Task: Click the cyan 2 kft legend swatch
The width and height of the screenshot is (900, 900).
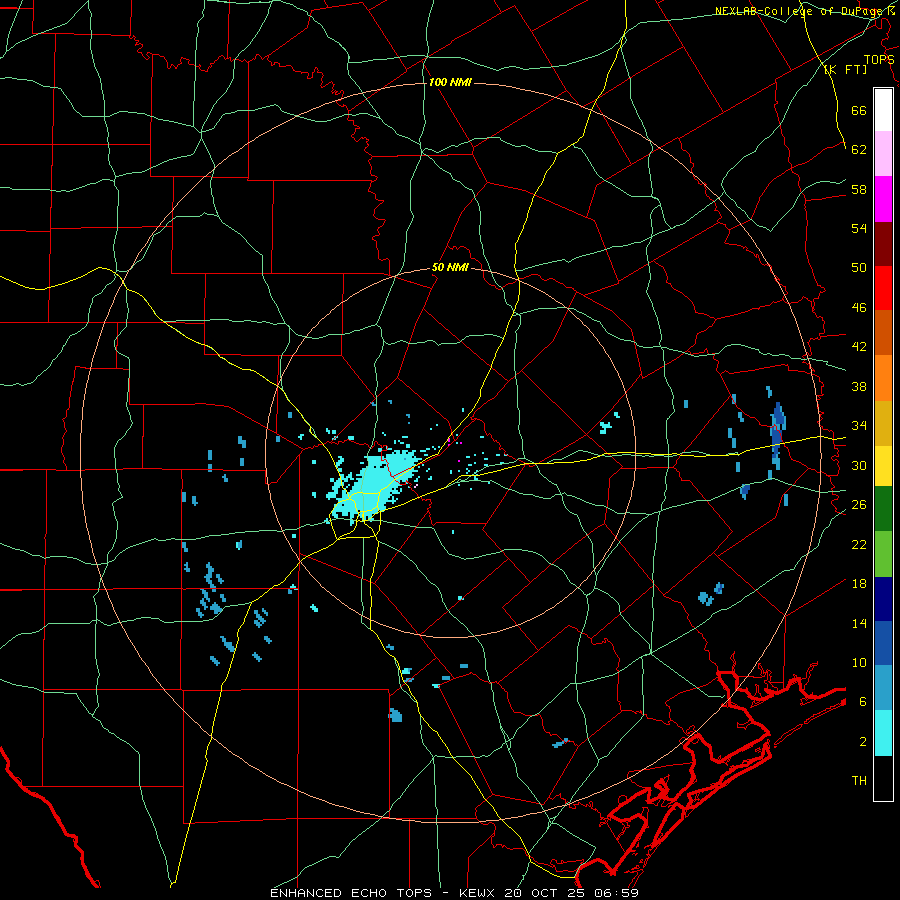Action: click(x=883, y=733)
